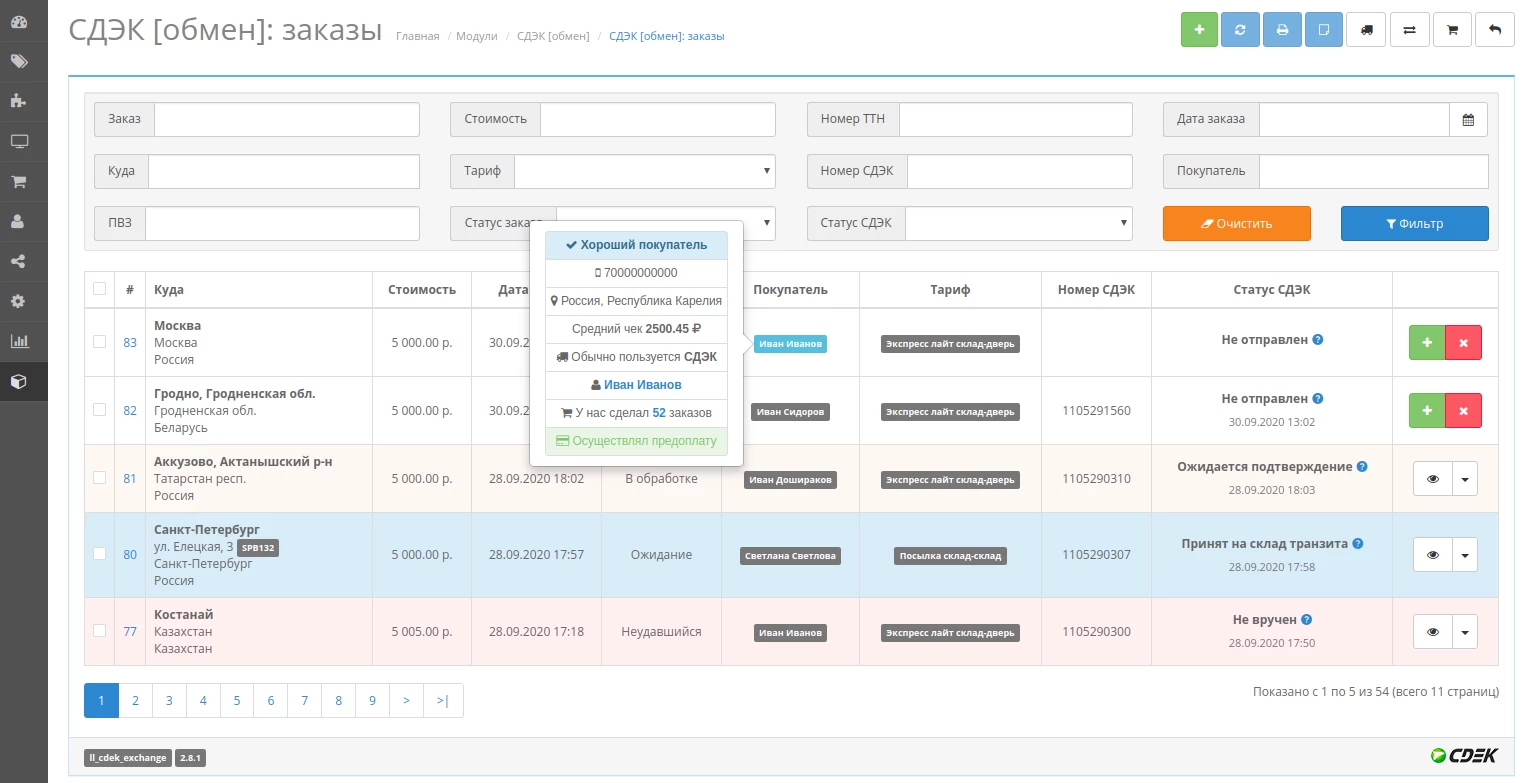The height and width of the screenshot is (783, 1521).
Task: Open the CDEK cube sidebar icon
Action: tap(19, 381)
